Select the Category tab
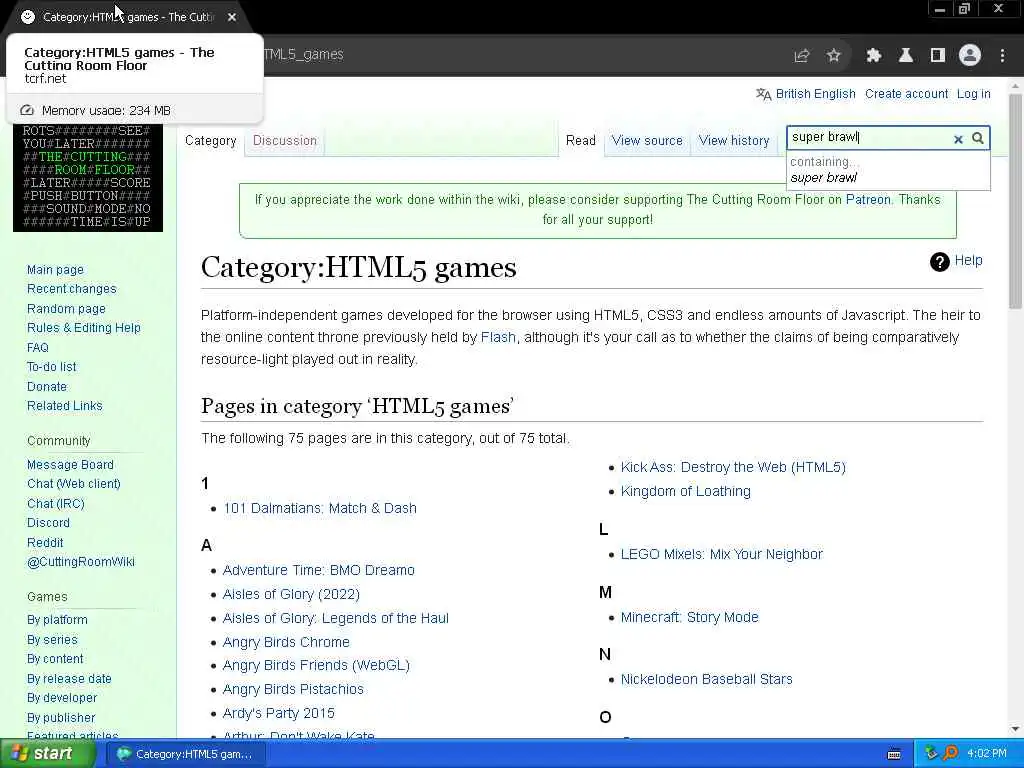 (x=210, y=140)
